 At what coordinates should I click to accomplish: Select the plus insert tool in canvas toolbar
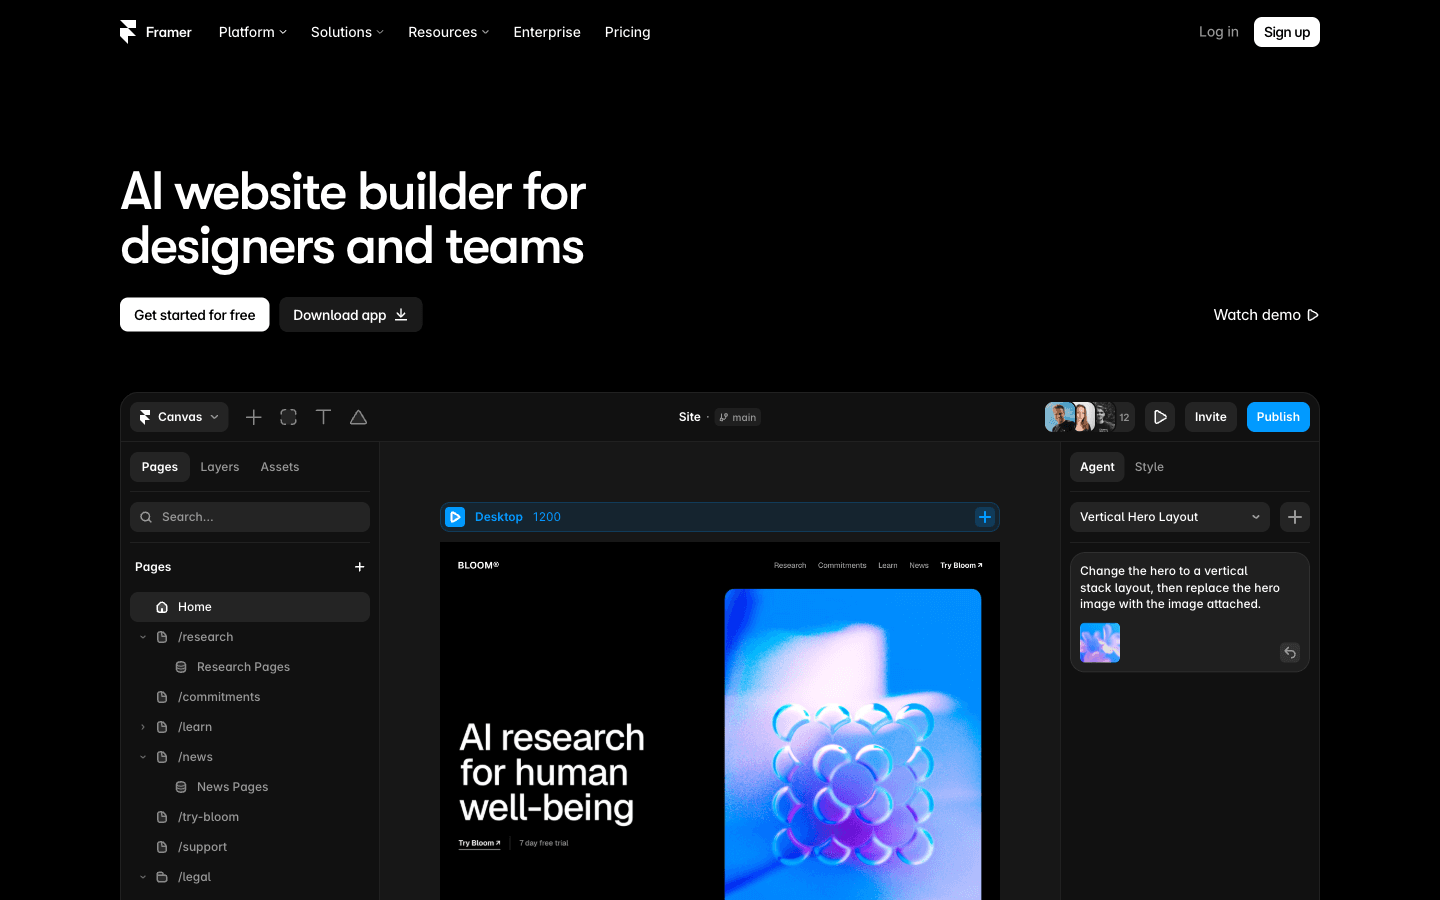click(x=254, y=417)
